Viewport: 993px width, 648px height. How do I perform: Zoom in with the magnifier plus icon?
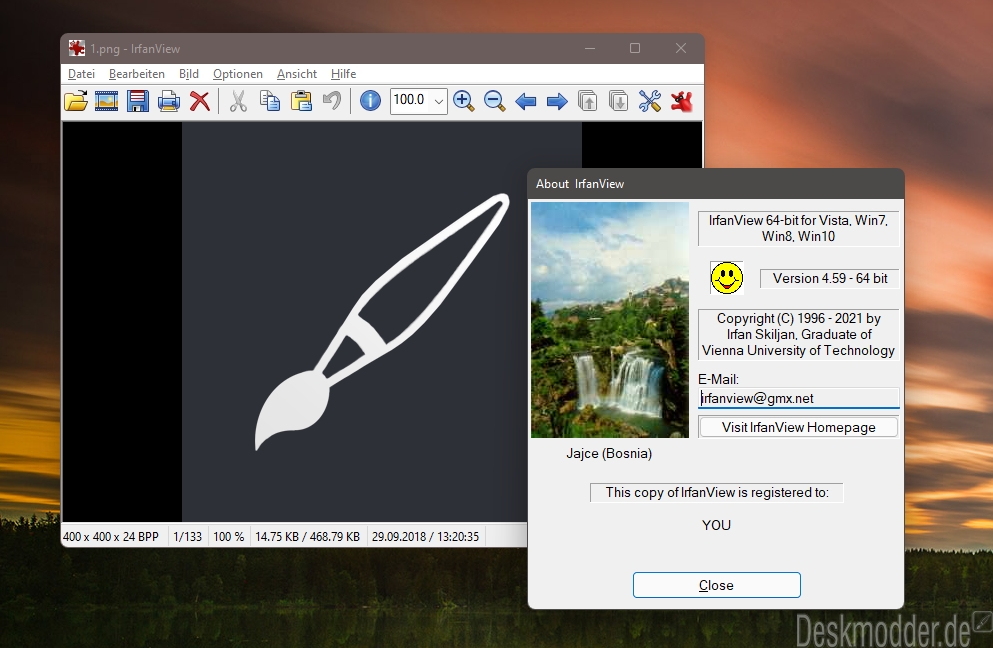click(464, 101)
